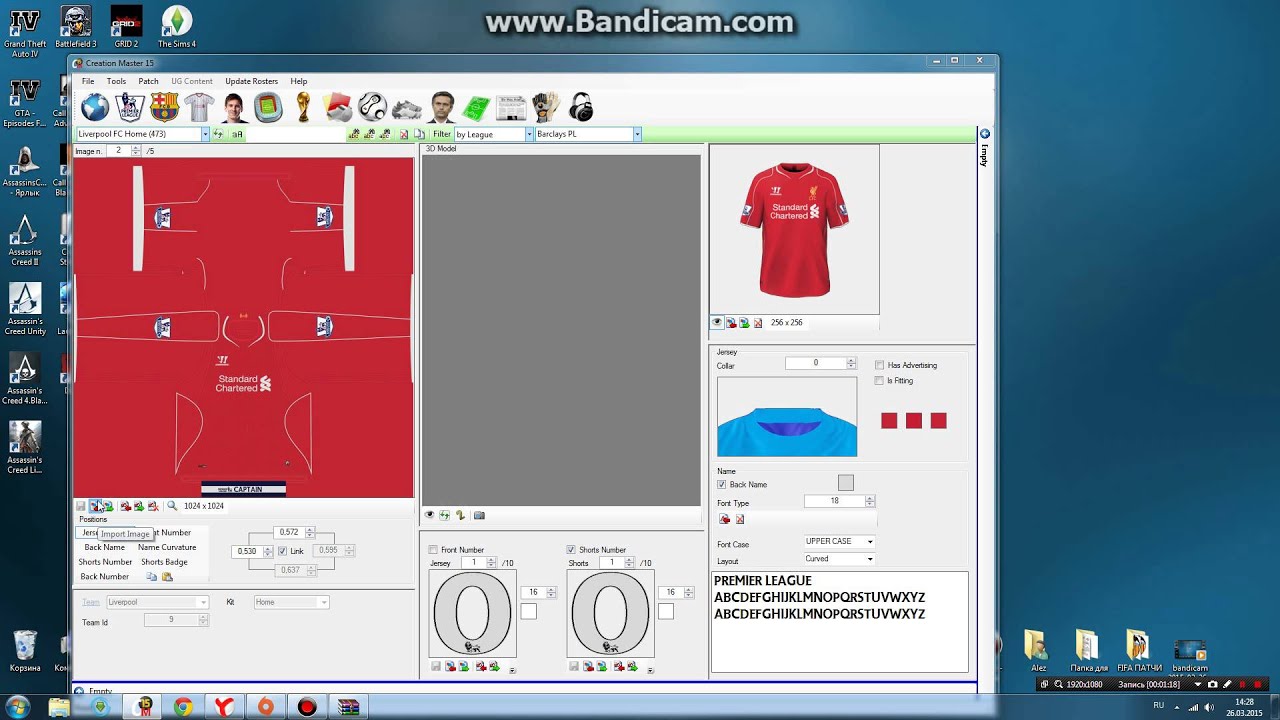Open the Premier League leagues icon
1280x720 pixels.
[130, 107]
